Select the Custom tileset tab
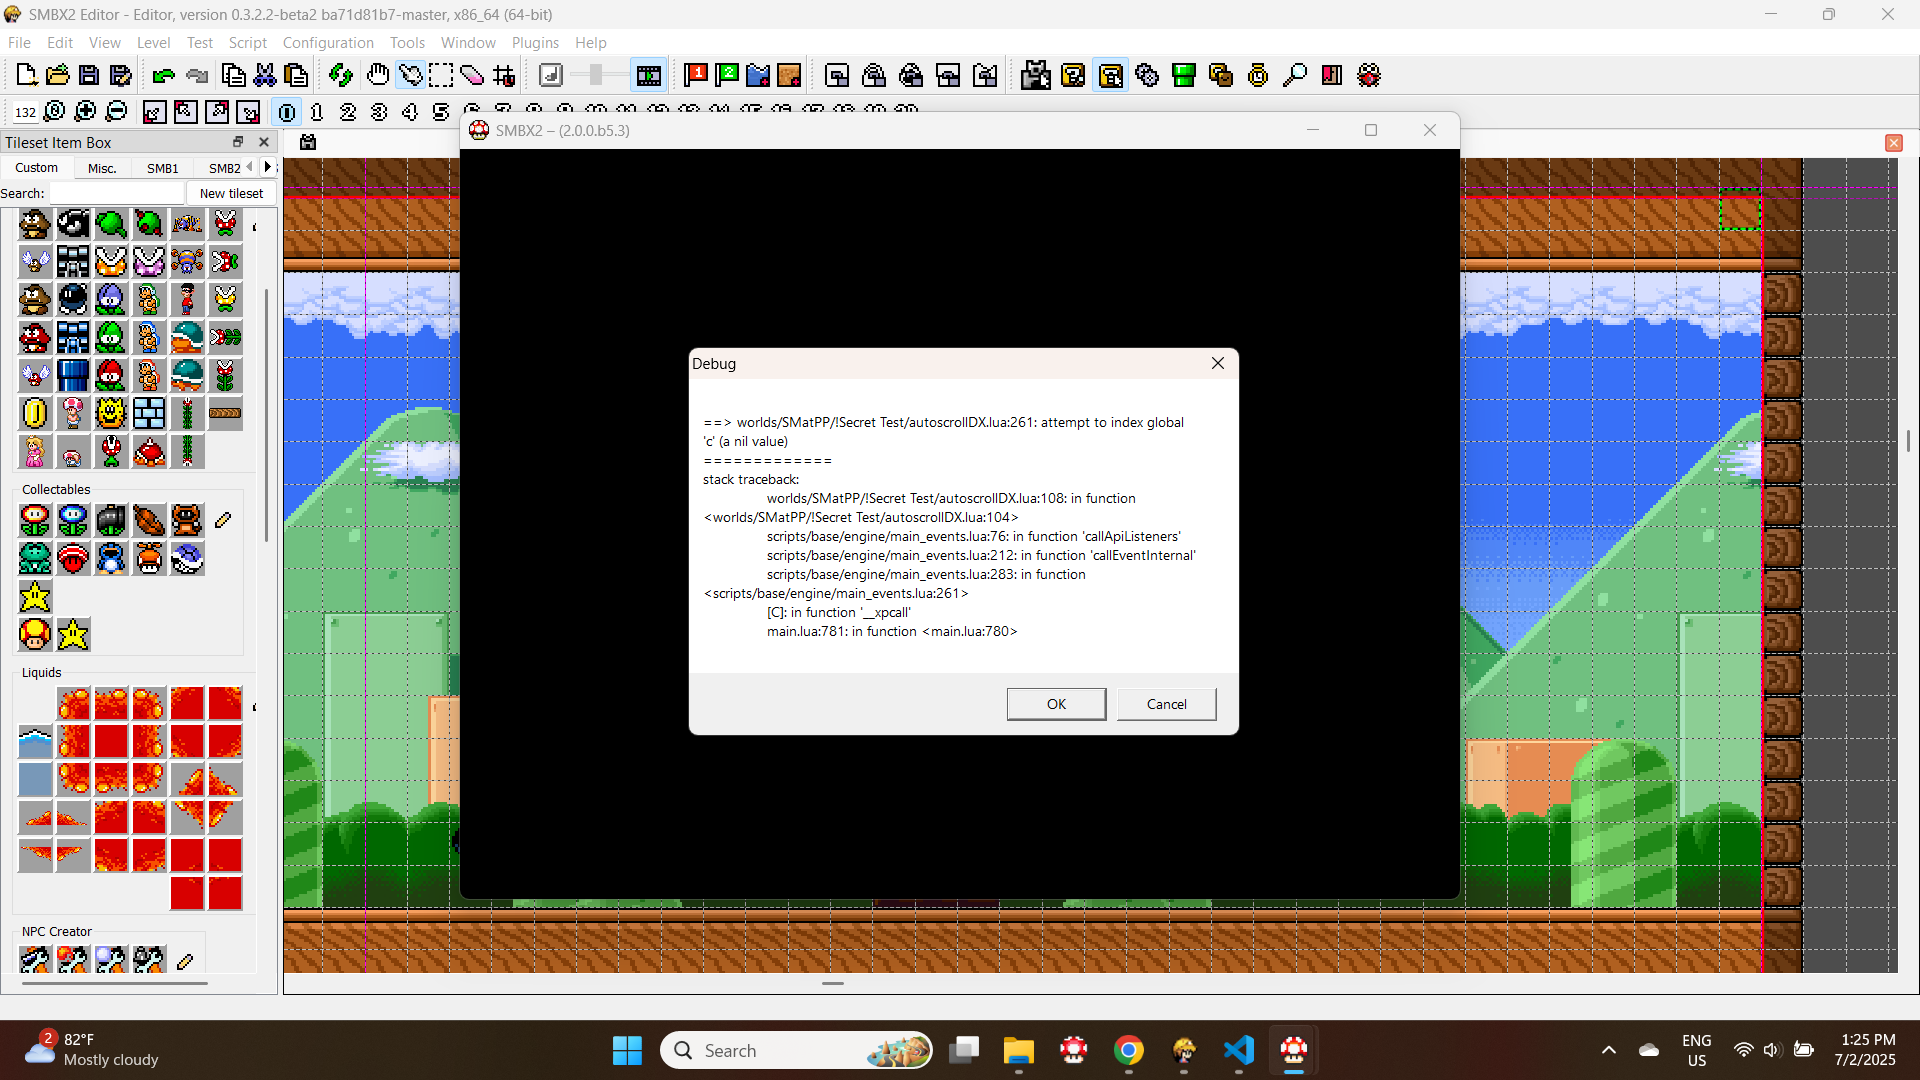The height and width of the screenshot is (1080, 1920). 36,168
